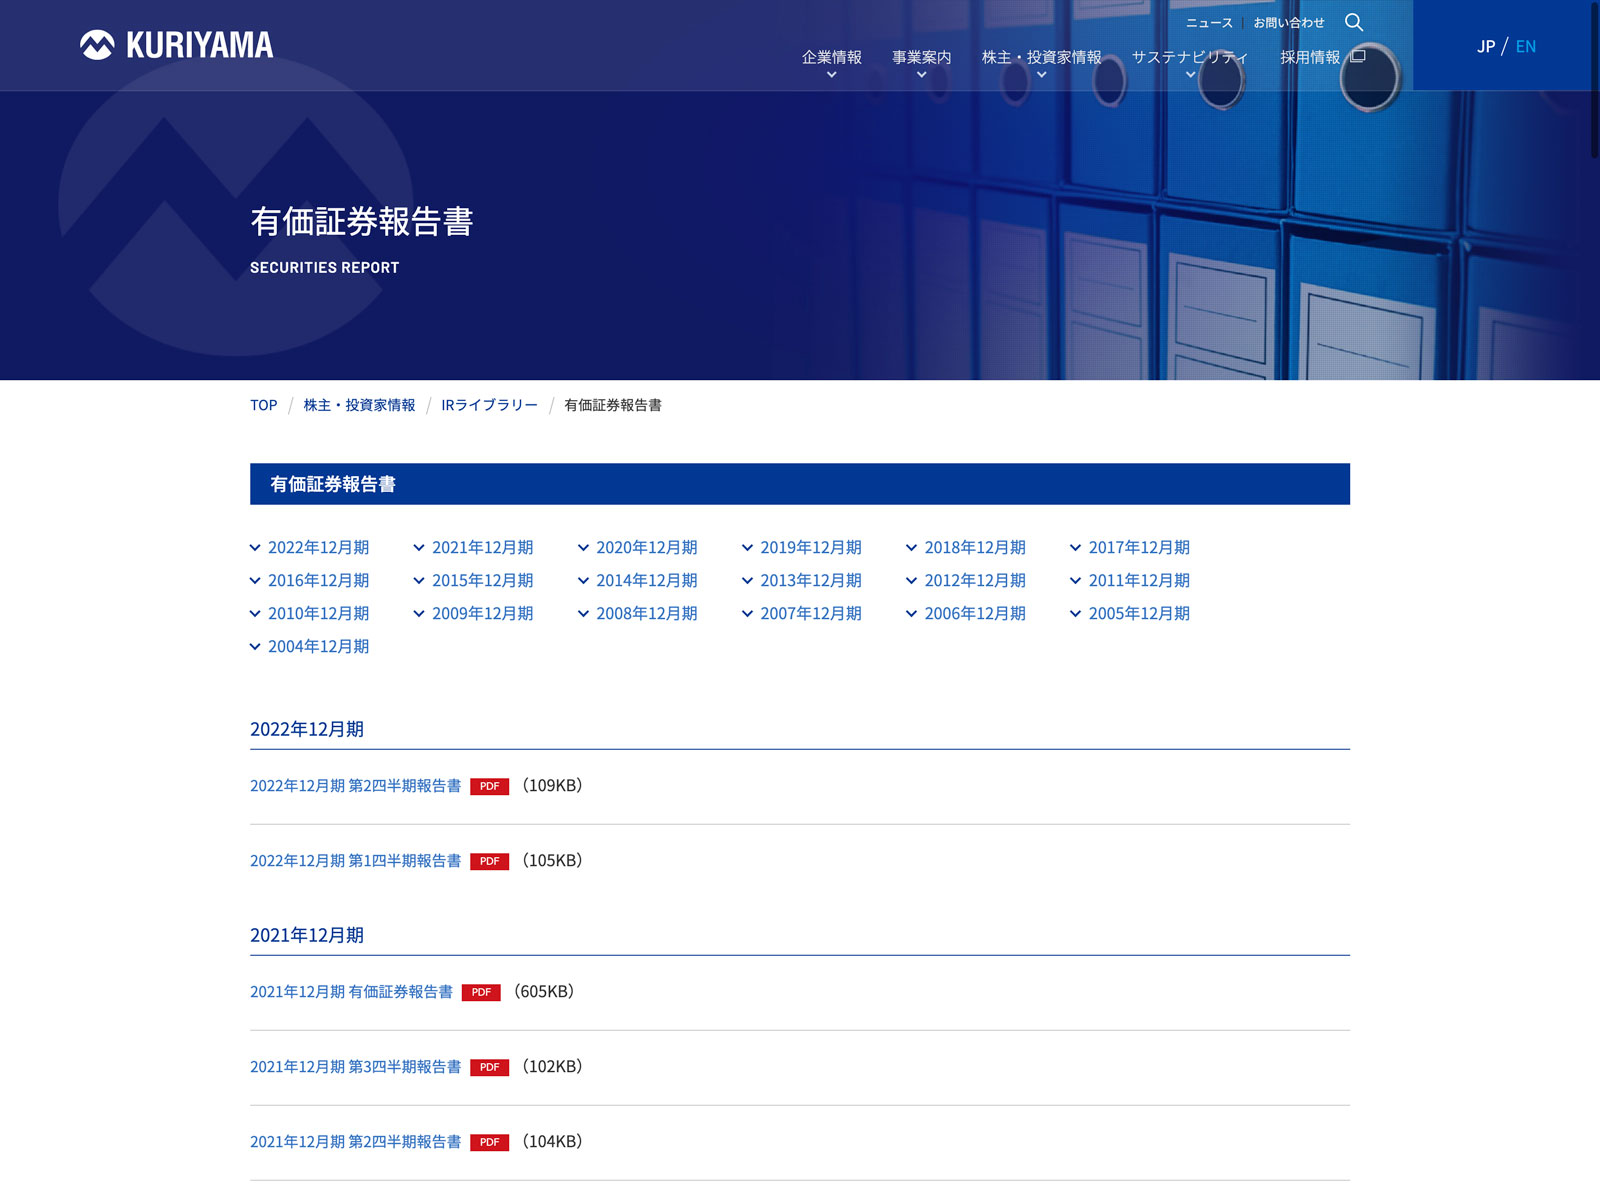The width and height of the screenshot is (1600, 1200).
Task: Open PDF icon for 2022年12月期 第1四半期報告書
Action: pos(489,862)
